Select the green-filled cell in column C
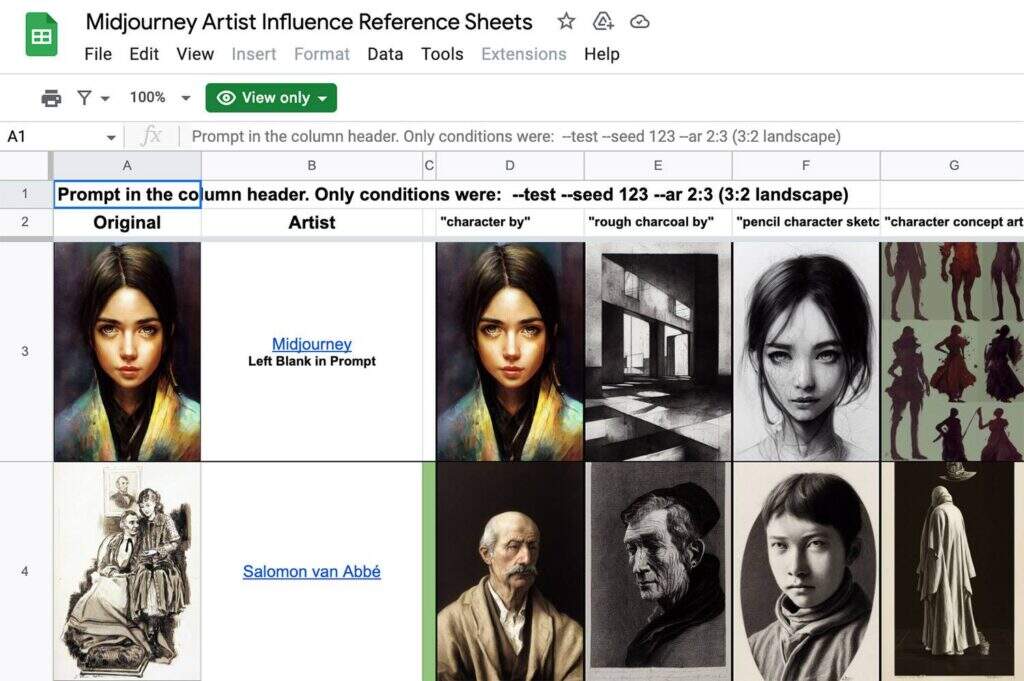This screenshot has width=1024, height=681. click(429, 571)
